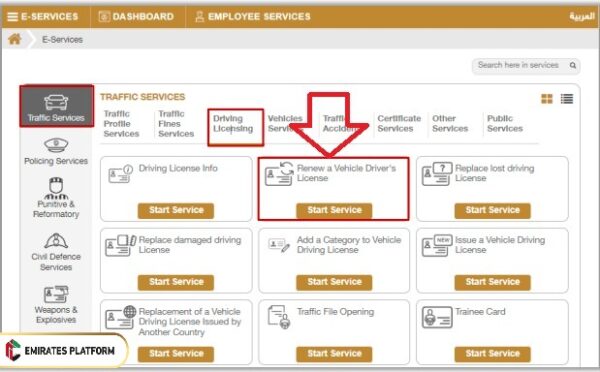This screenshot has height=372, width=600.
Task: Select Traffic Services car icon in sidebar
Action: click(x=56, y=102)
